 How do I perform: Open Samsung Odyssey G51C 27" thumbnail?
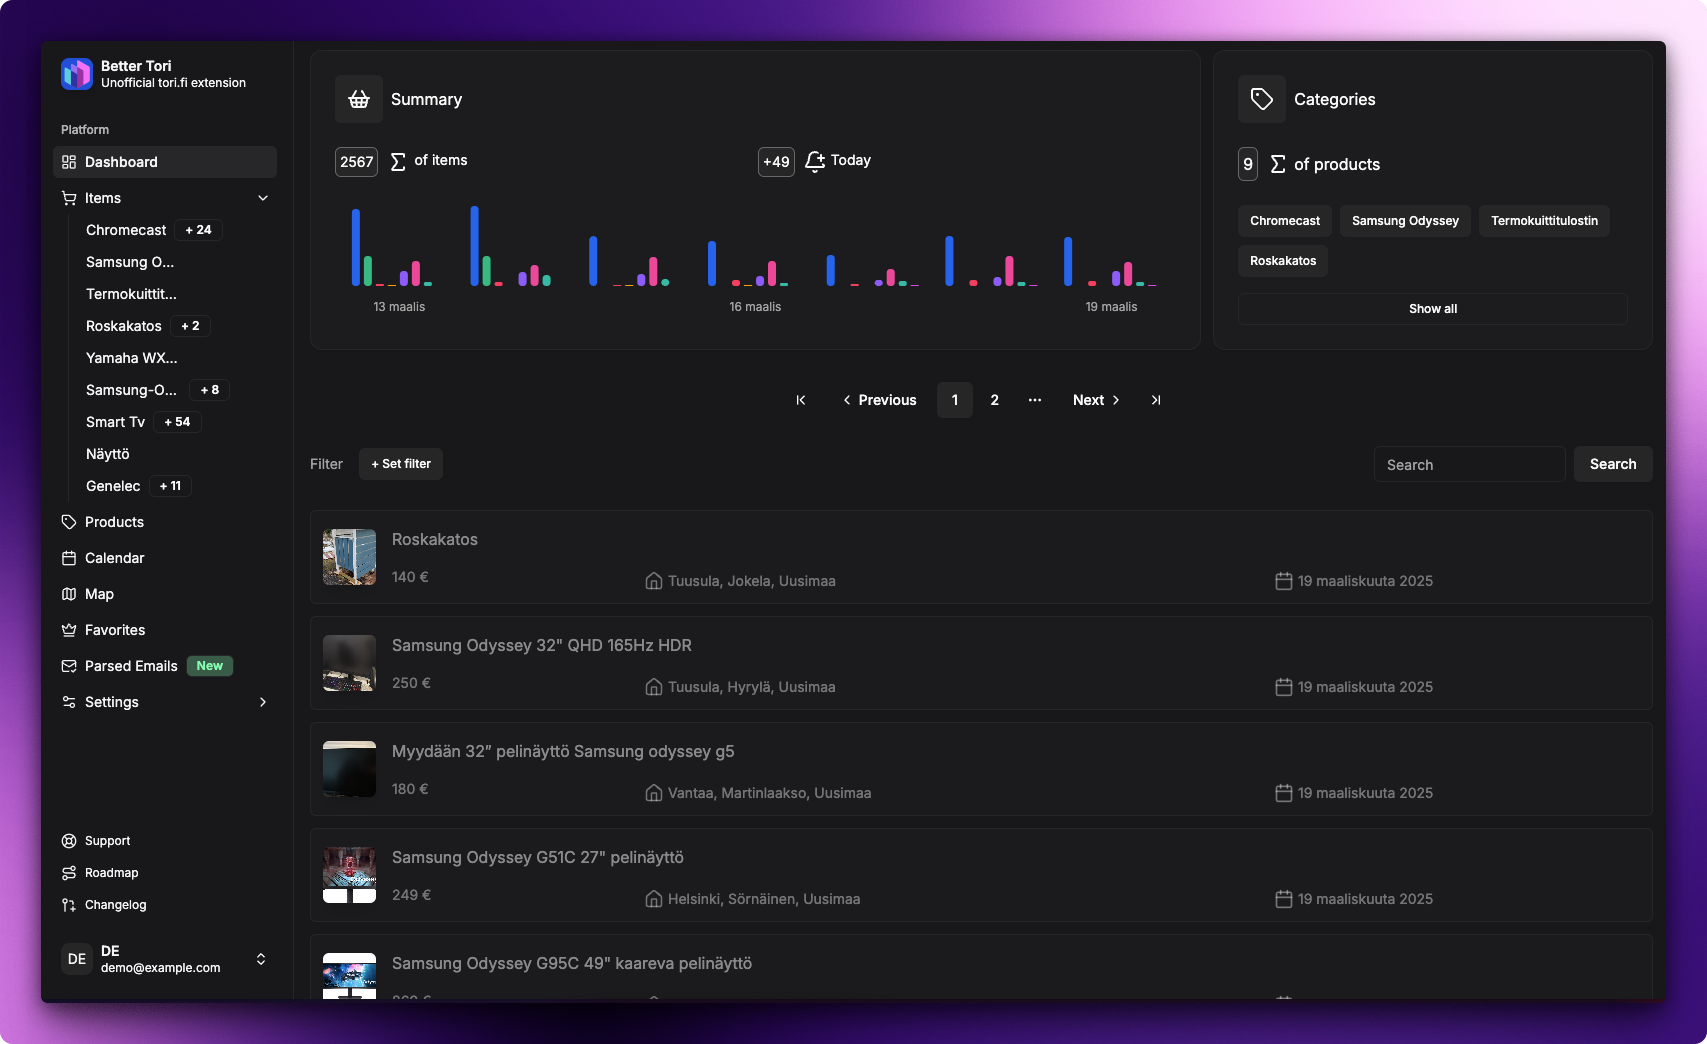(x=349, y=875)
